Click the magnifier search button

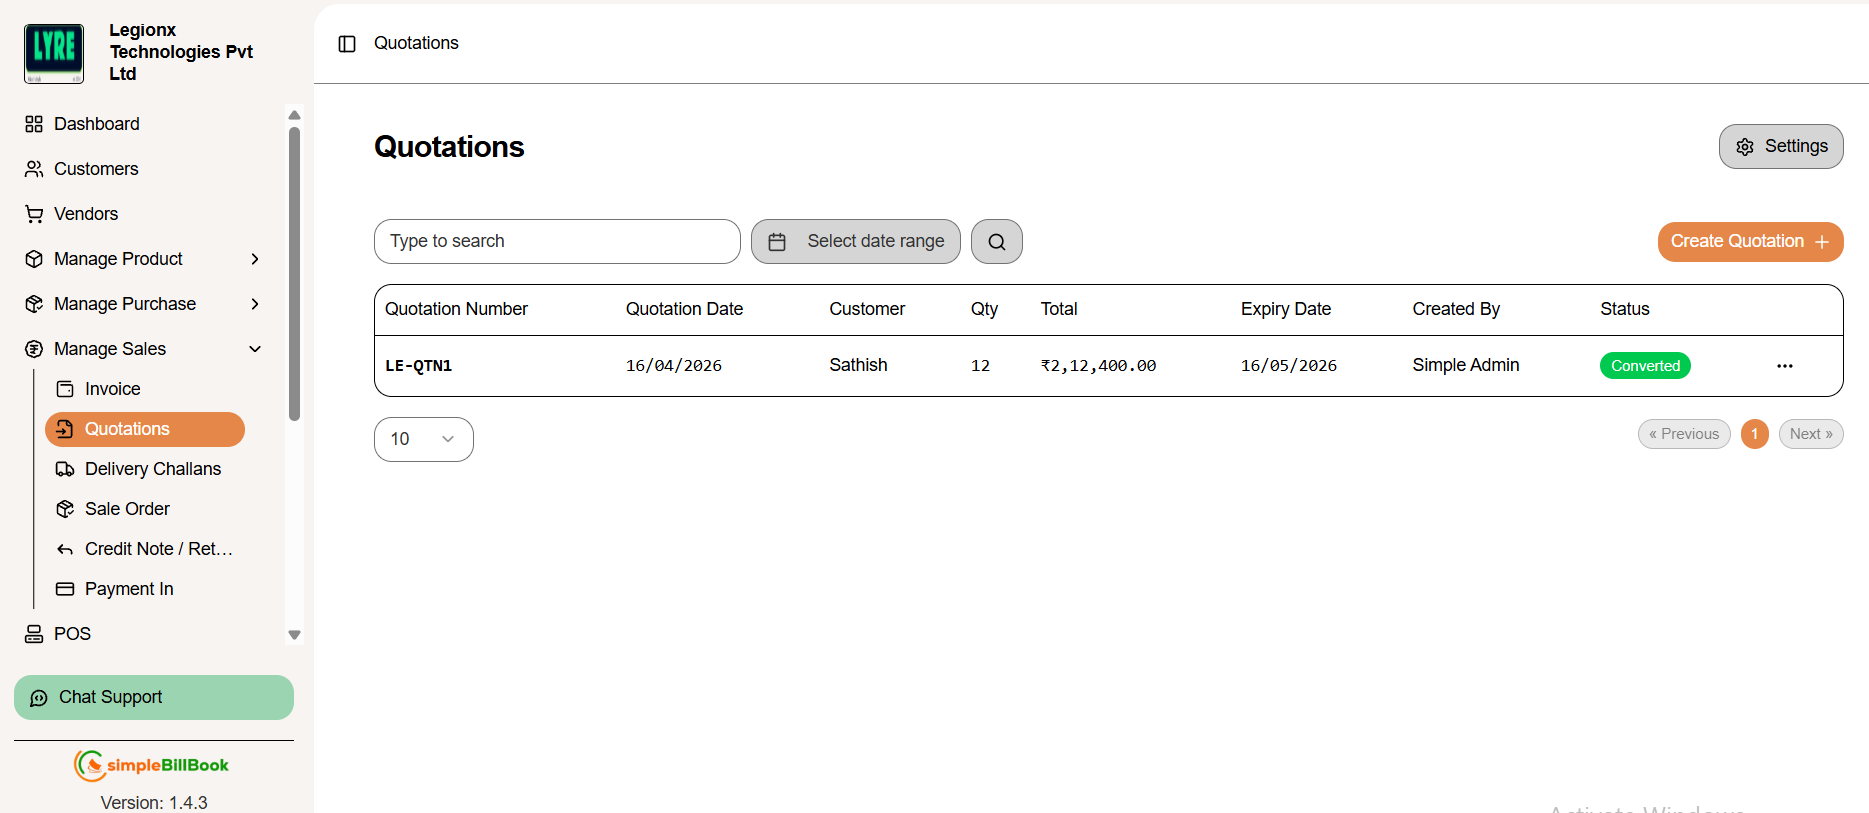pyautogui.click(x=997, y=242)
